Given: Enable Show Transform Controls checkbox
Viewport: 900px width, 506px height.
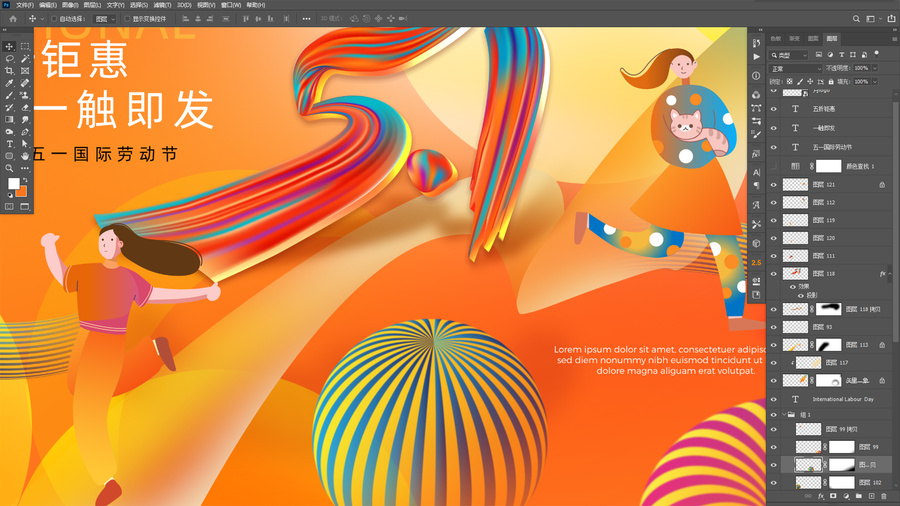Looking at the screenshot, I should click(x=127, y=19).
